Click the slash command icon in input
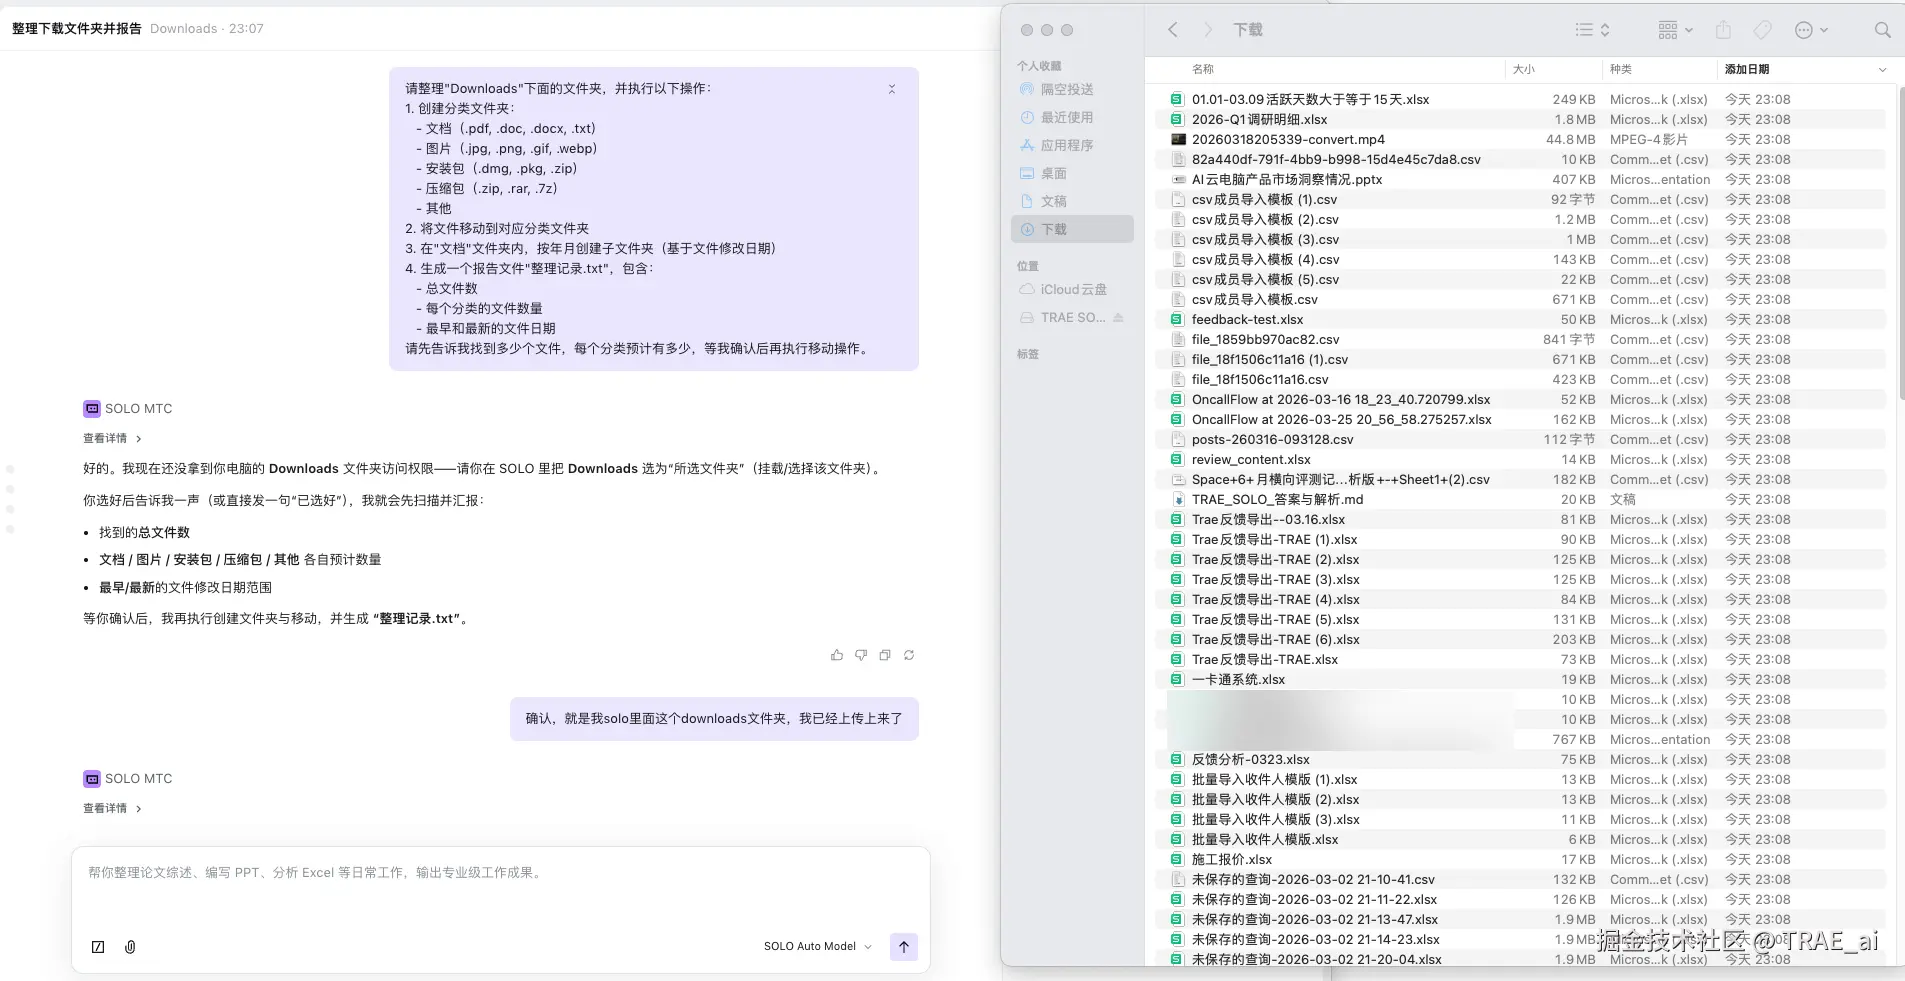The height and width of the screenshot is (981, 1905). (x=98, y=947)
